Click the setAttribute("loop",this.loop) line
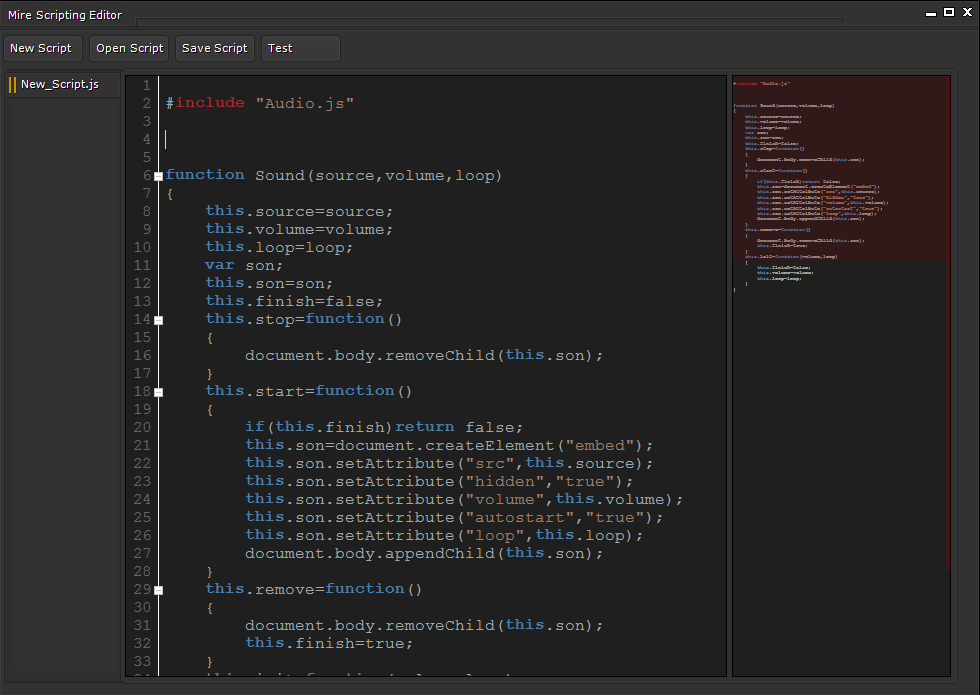980x695 pixels. pyautogui.click(x=444, y=536)
